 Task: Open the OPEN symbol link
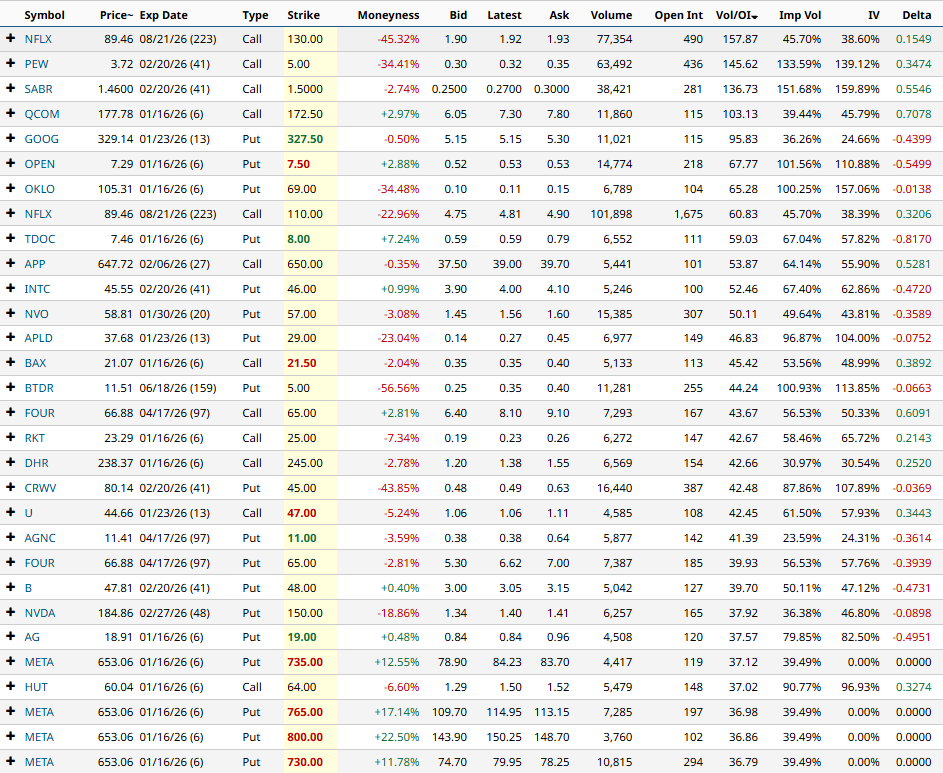tap(40, 164)
